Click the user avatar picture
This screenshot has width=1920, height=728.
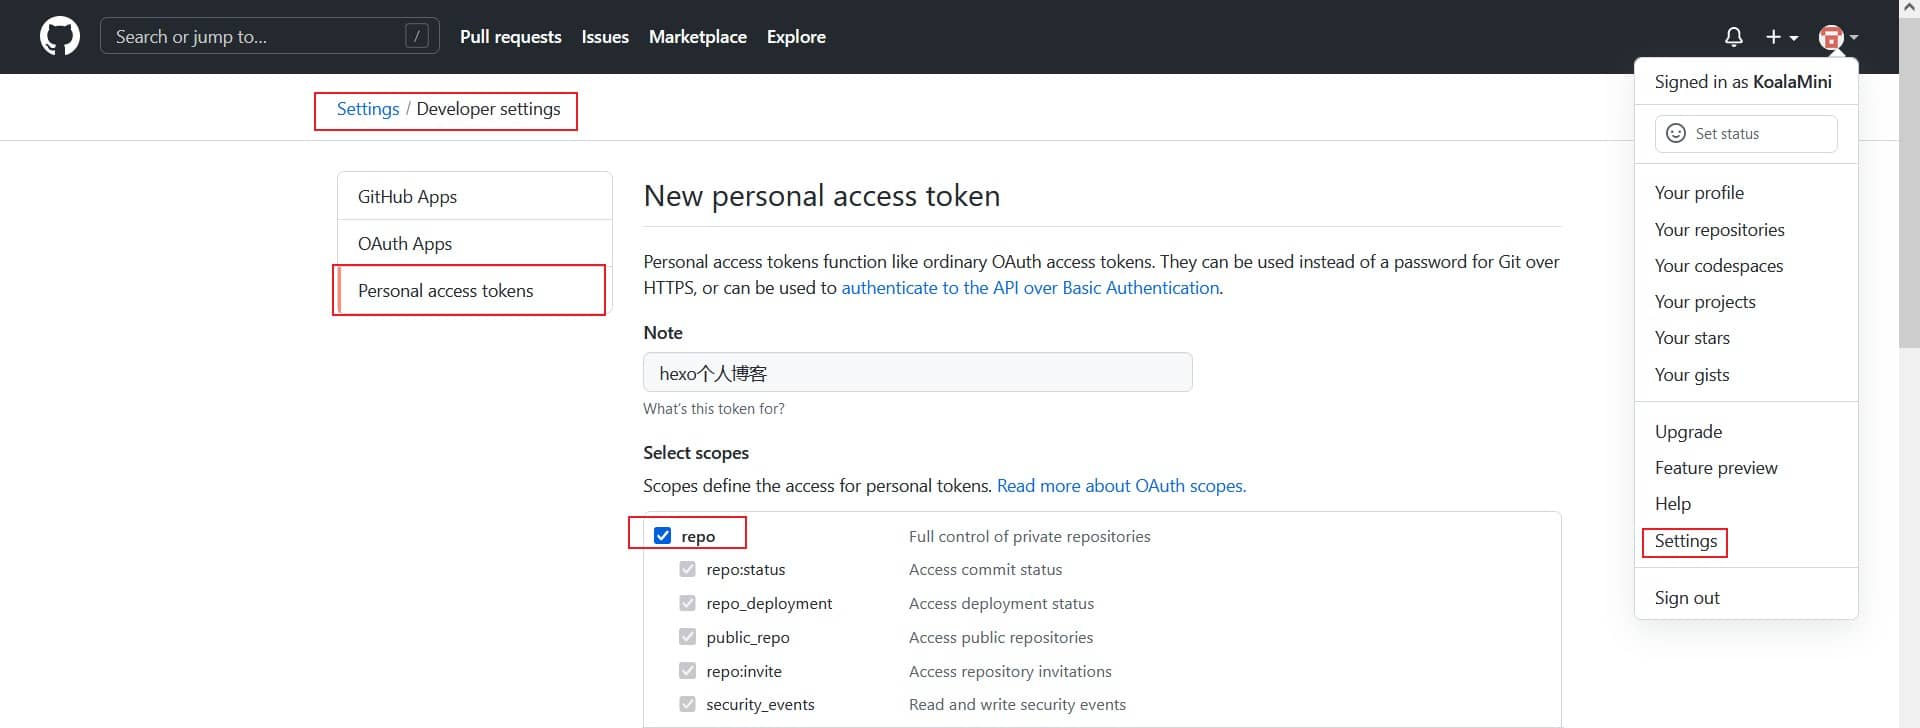(x=1831, y=37)
